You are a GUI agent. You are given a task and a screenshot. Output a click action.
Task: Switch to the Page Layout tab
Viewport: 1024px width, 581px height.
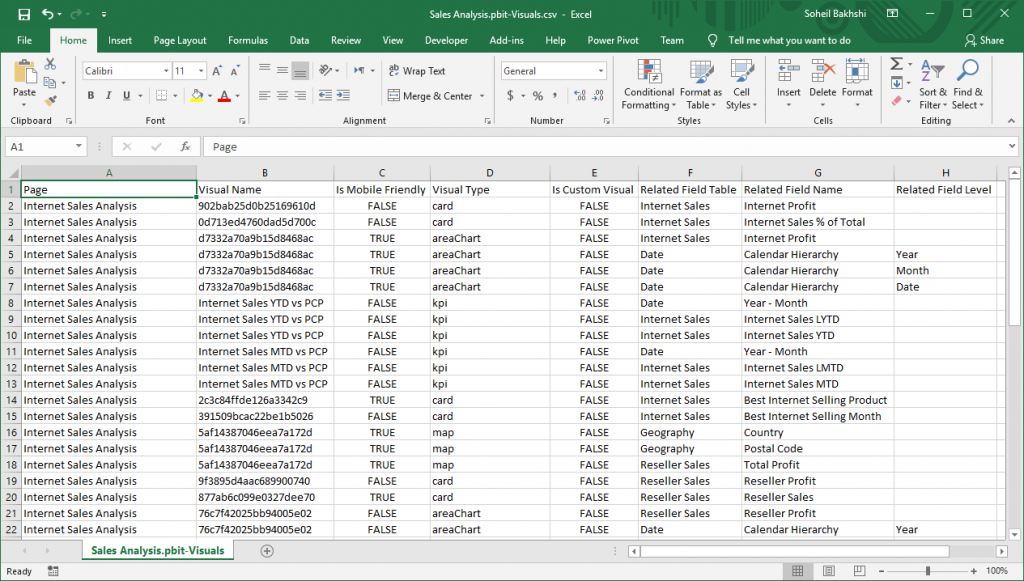(180, 40)
